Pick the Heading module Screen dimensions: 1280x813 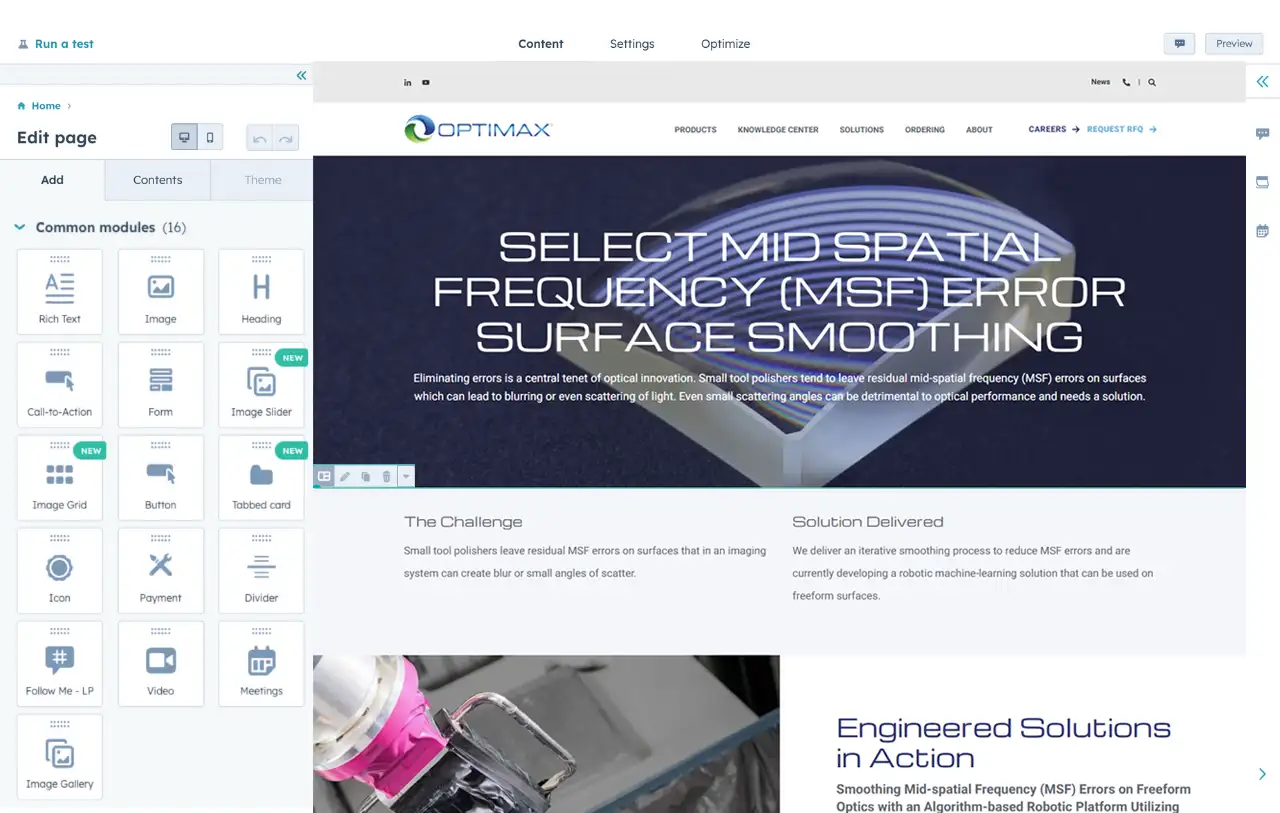coord(261,291)
